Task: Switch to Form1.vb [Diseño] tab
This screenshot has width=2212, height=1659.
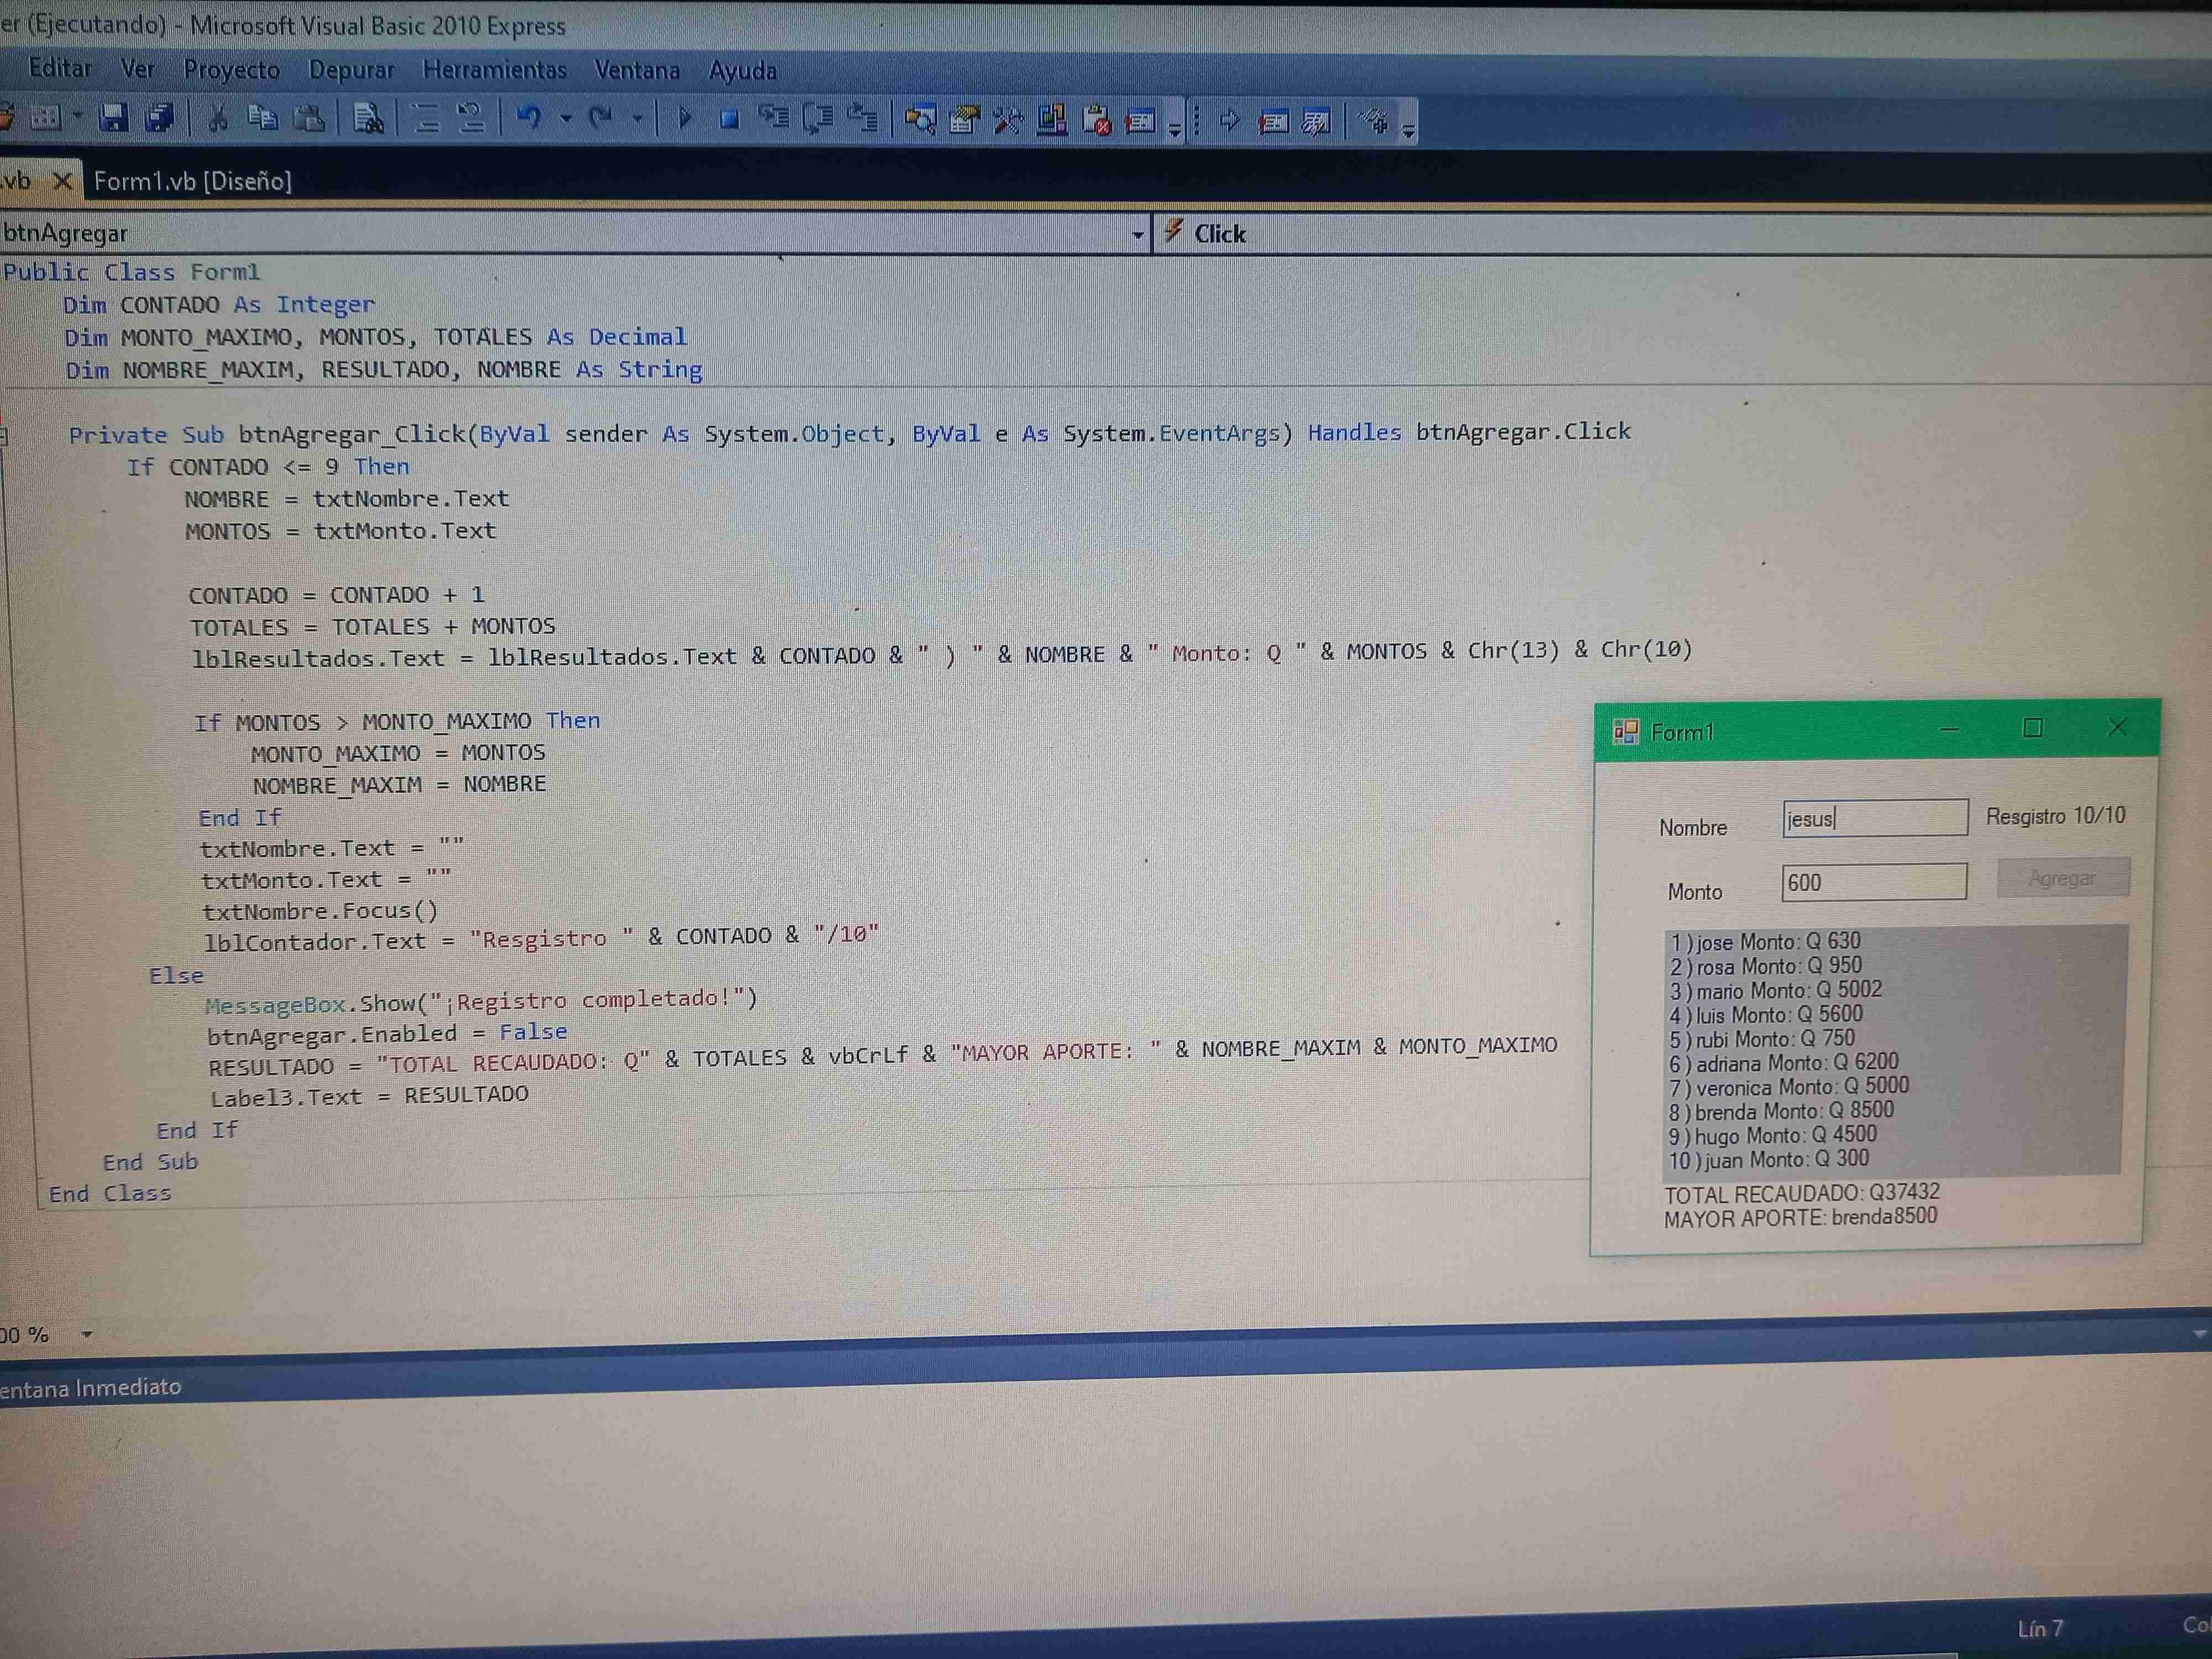Action: (x=192, y=181)
